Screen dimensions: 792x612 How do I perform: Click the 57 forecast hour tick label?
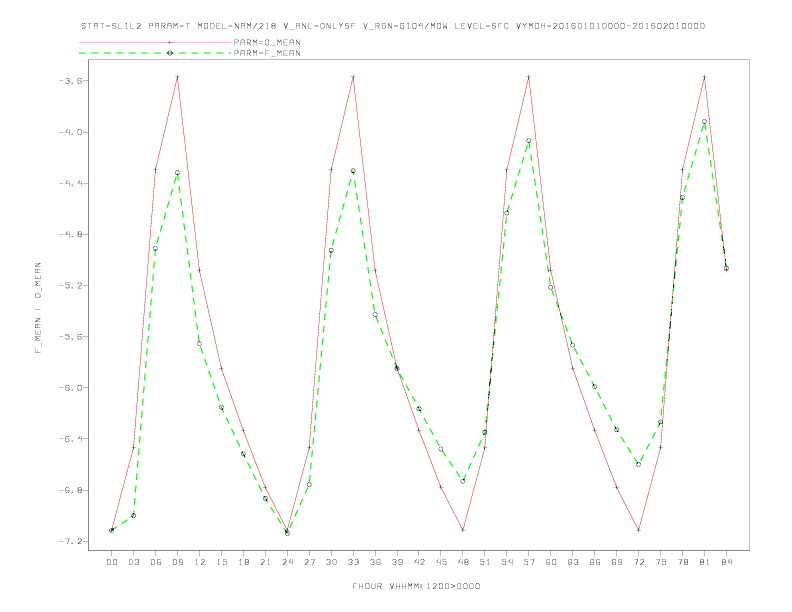coord(529,562)
